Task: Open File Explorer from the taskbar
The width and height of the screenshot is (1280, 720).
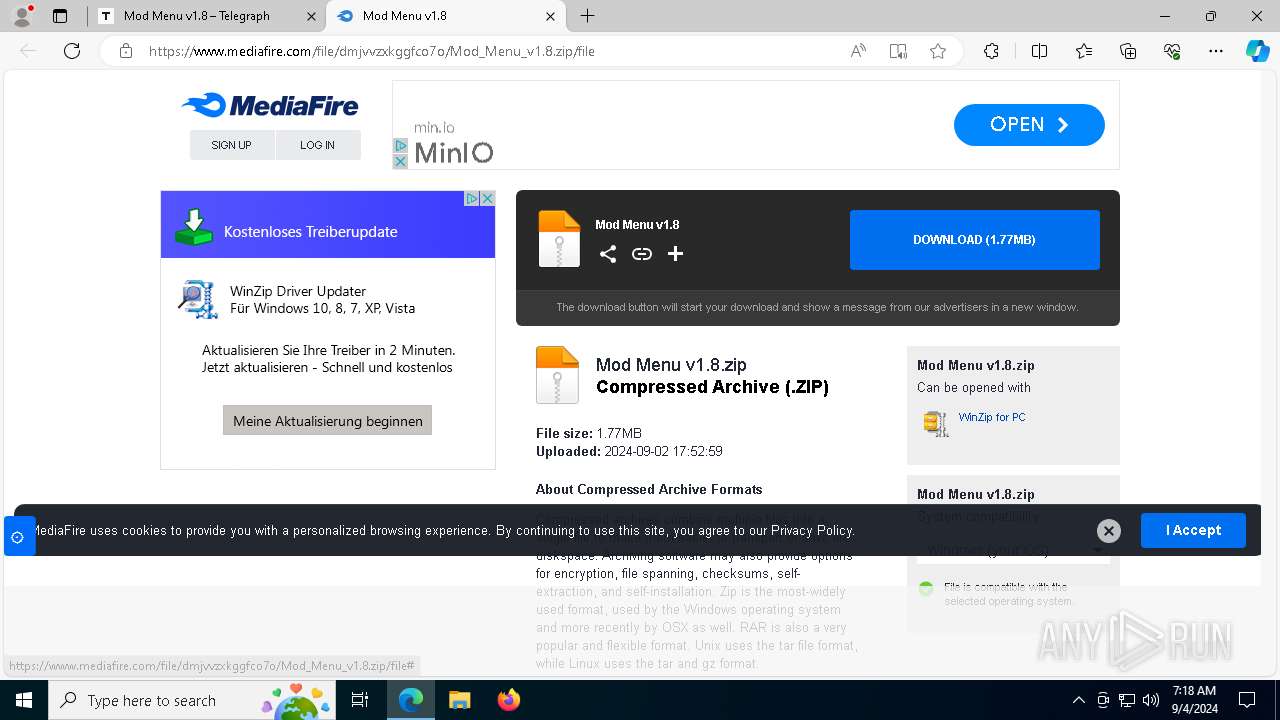Action: pyautogui.click(x=459, y=700)
